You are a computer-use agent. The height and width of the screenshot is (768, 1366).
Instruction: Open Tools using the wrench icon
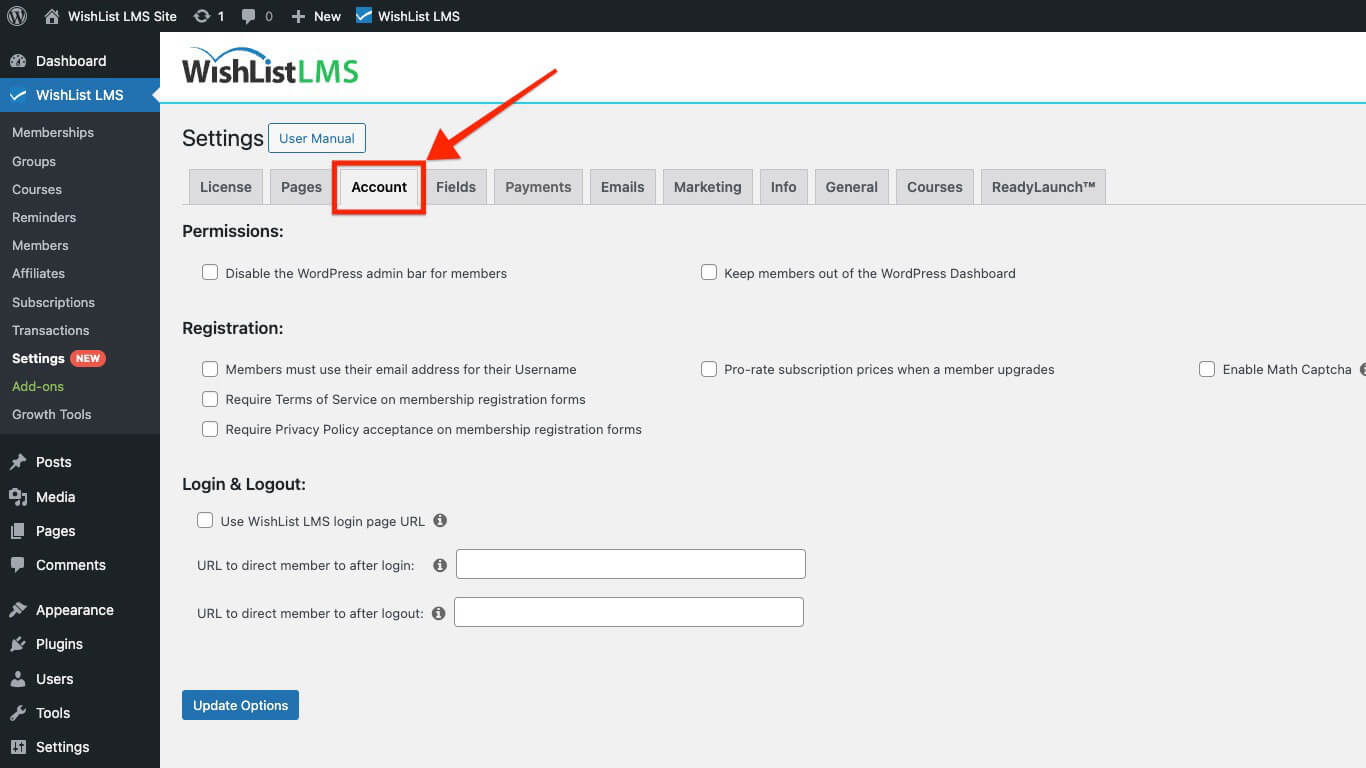(x=16, y=712)
